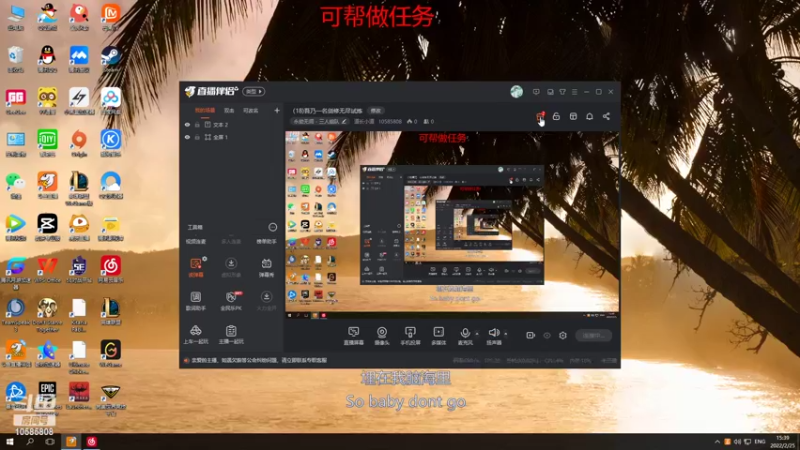Open the mode switch pill beside the logo

coord(254,91)
